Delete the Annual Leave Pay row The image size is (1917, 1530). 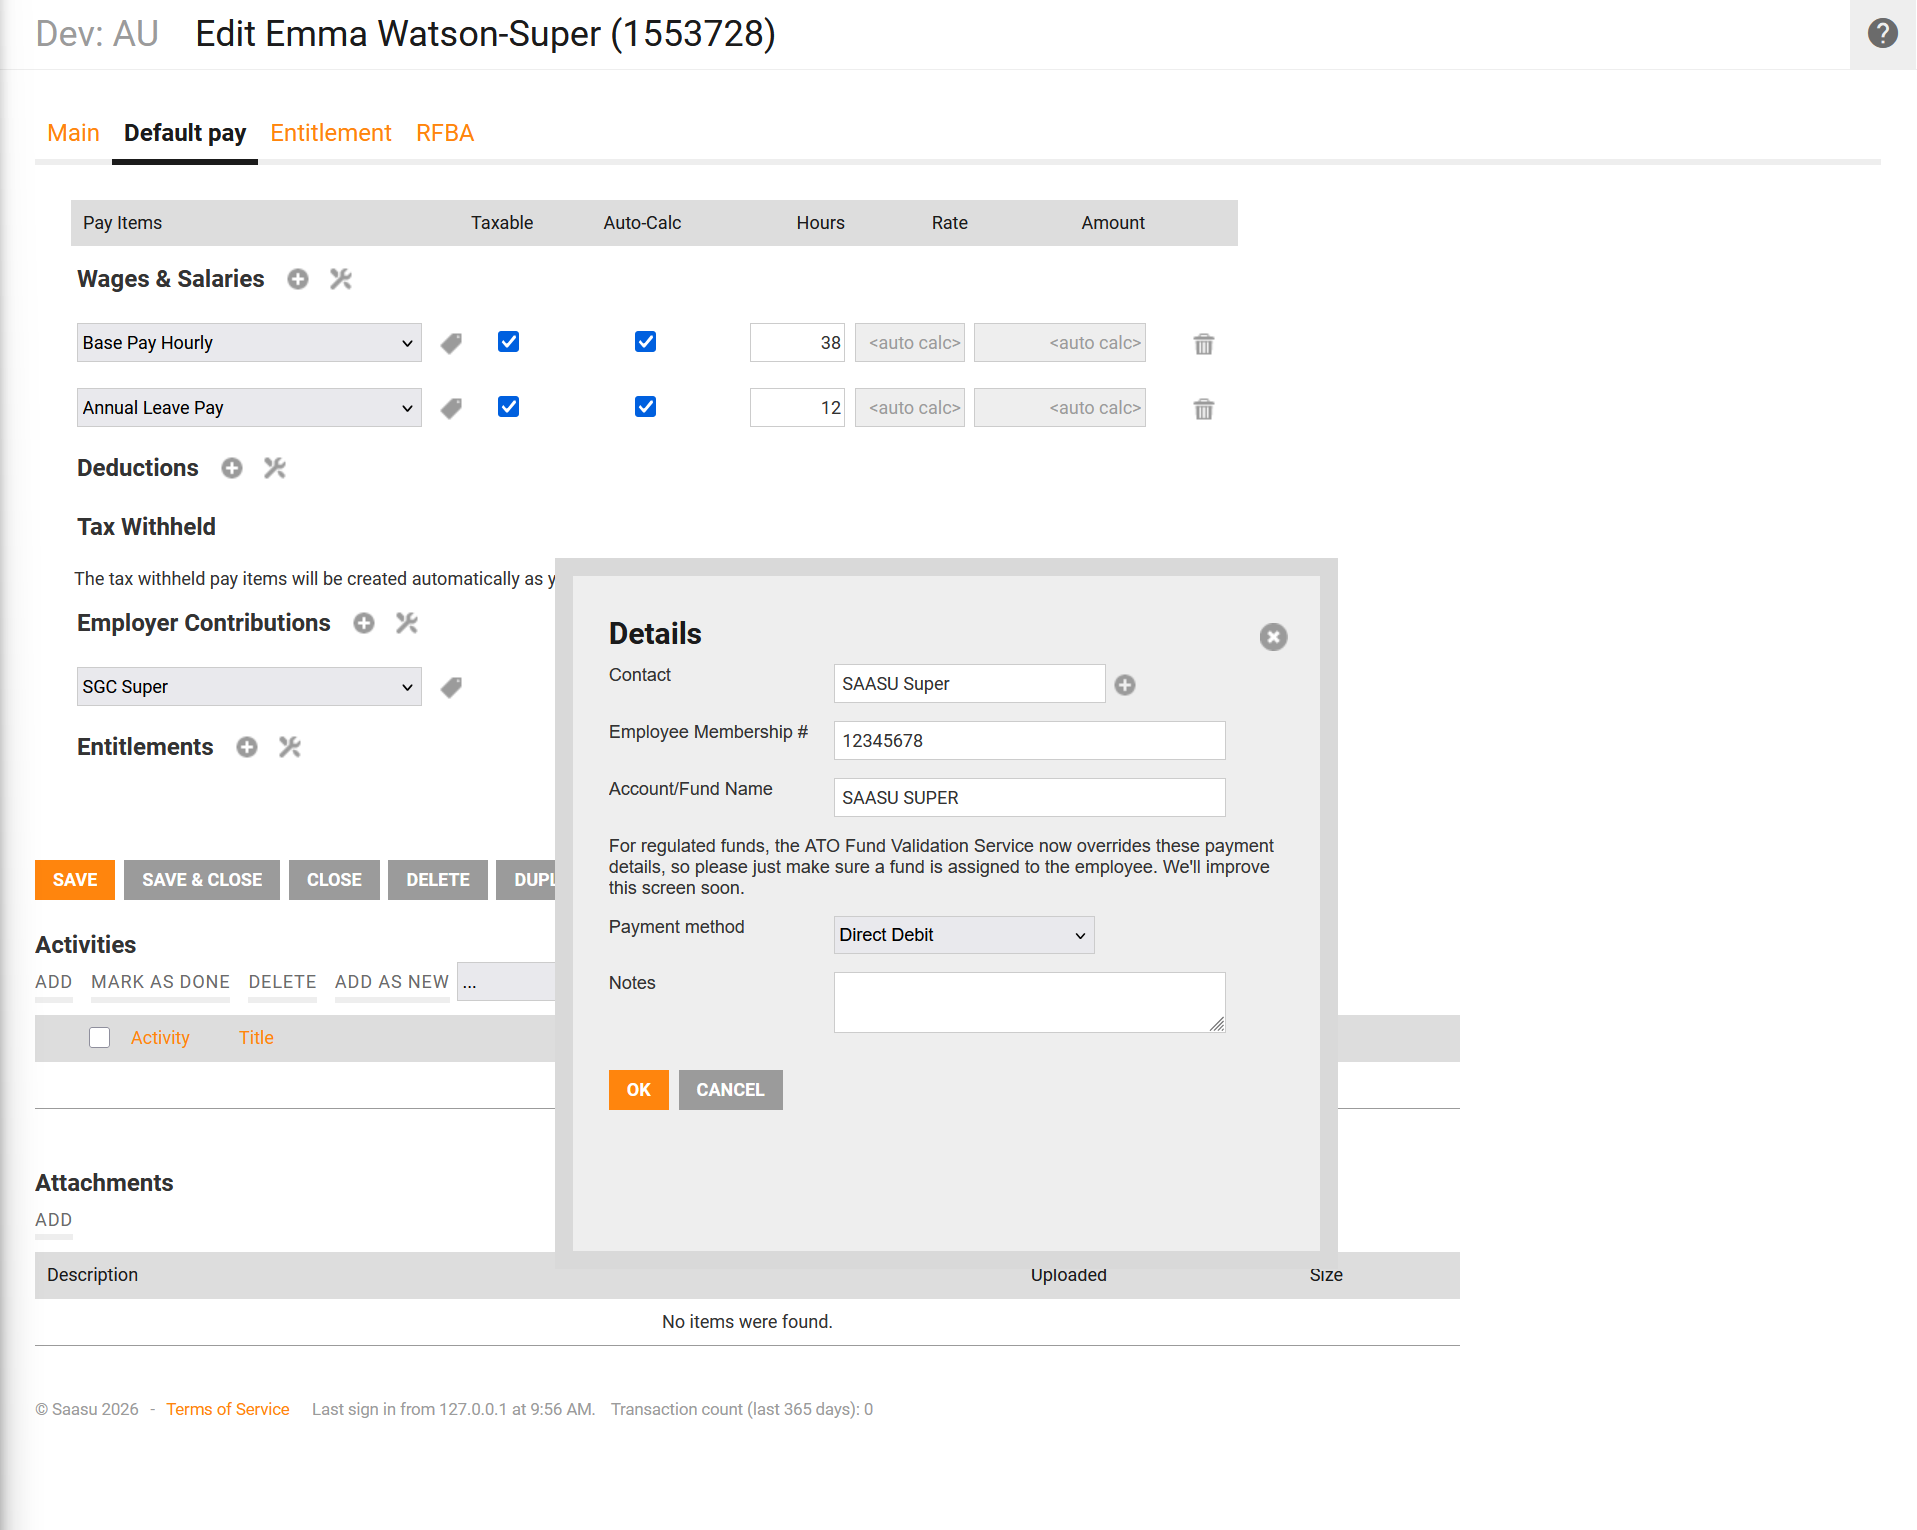[x=1204, y=409]
